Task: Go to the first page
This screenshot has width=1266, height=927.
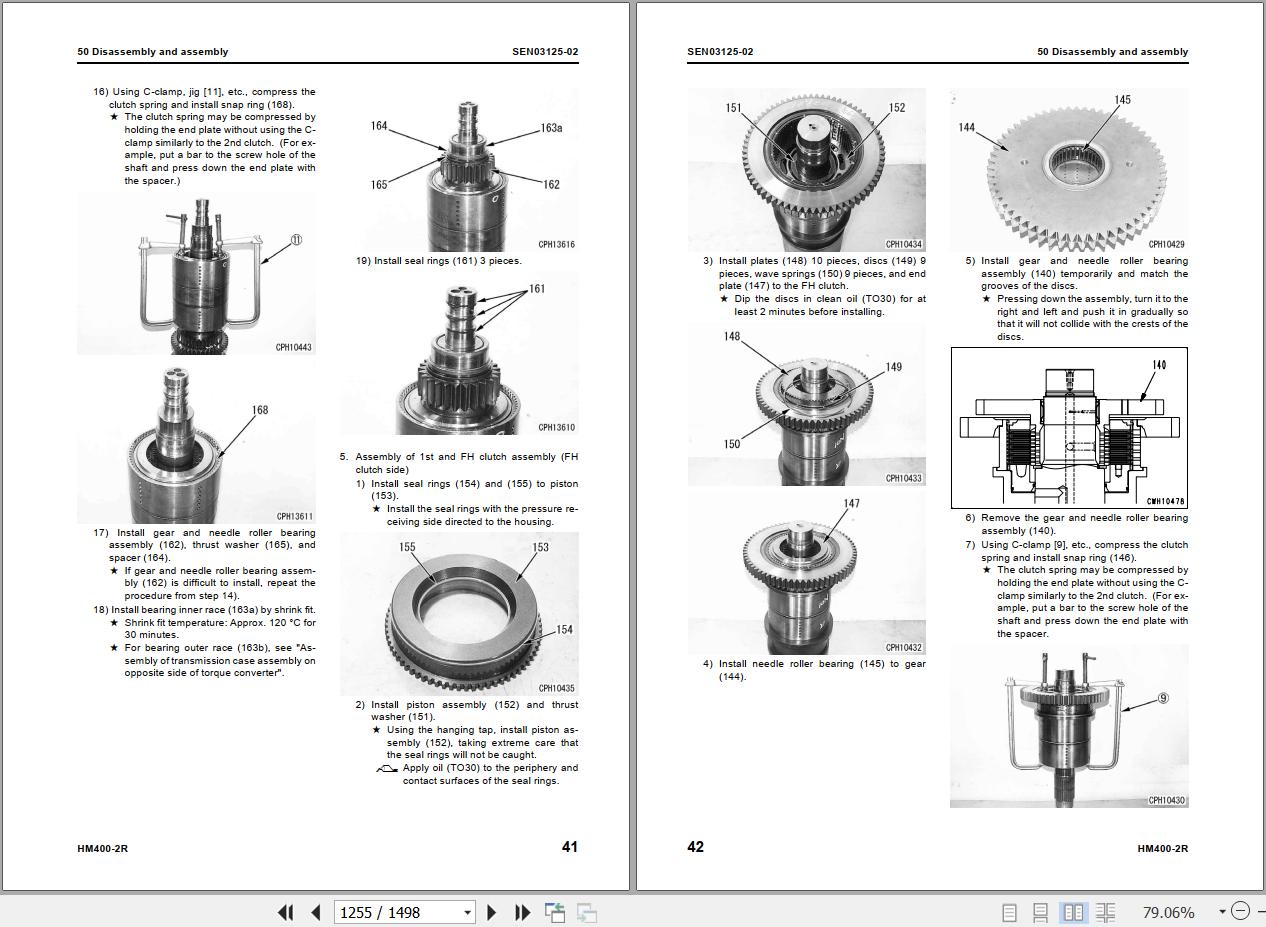Action: tap(285, 912)
